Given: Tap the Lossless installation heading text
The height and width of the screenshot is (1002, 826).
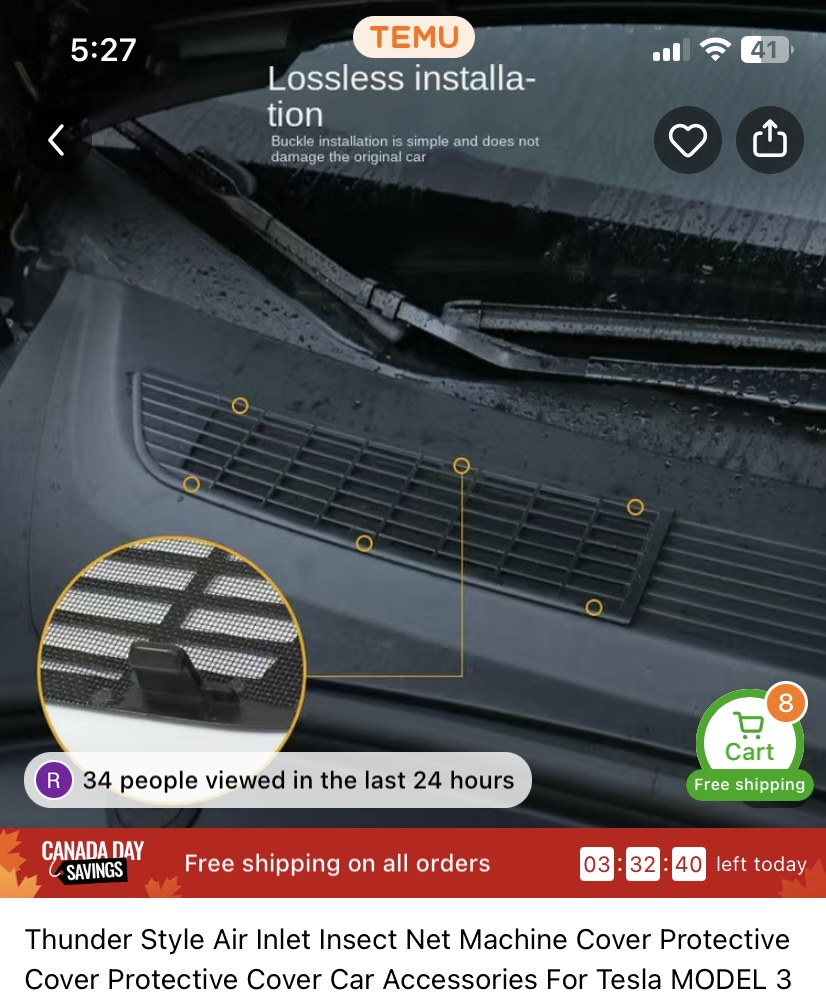Looking at the screenshot, I should coord(401,96).
